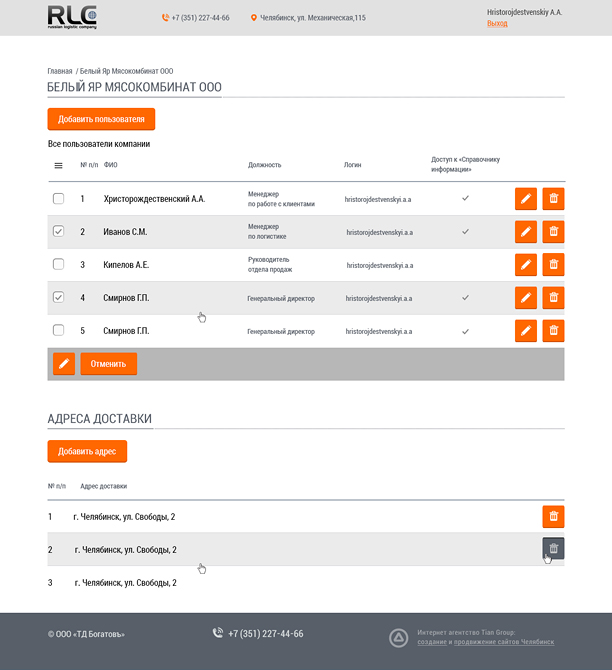Delete user Кипелов А.Е. with the trash icon

click(x=553, y=264)
